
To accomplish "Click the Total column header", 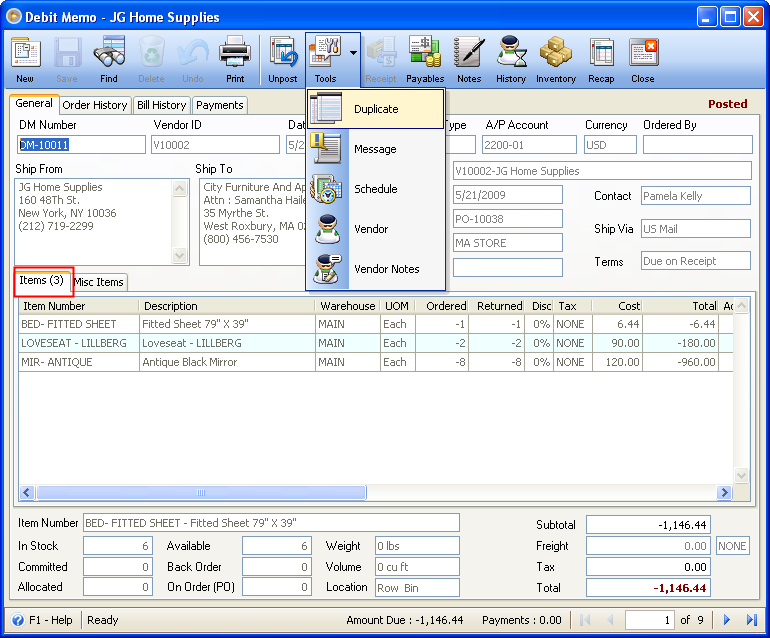I will click(x=681, y=306).
